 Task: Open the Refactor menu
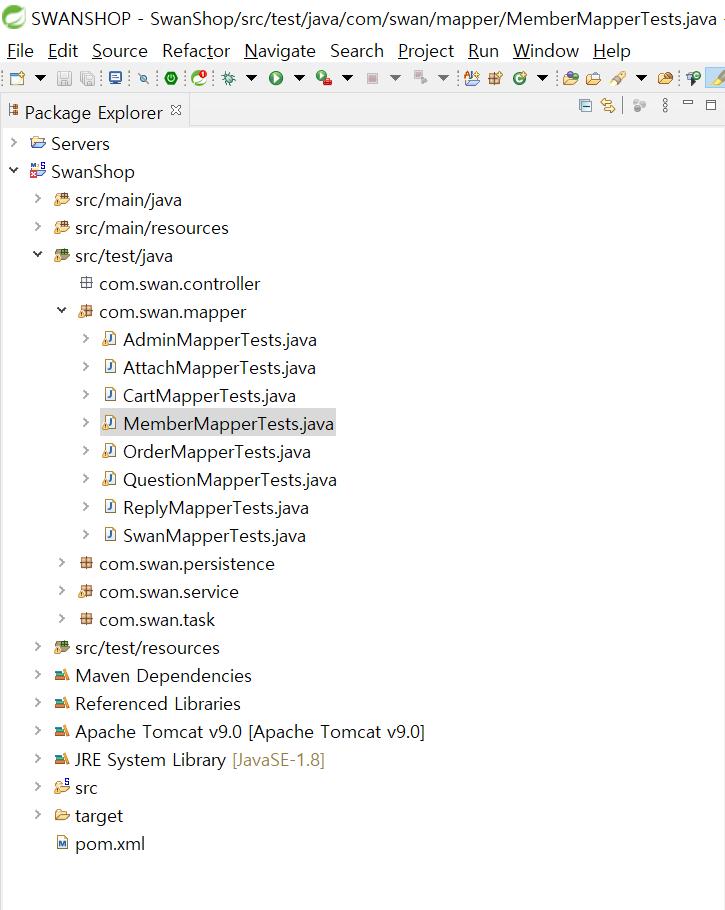(196, 51)
